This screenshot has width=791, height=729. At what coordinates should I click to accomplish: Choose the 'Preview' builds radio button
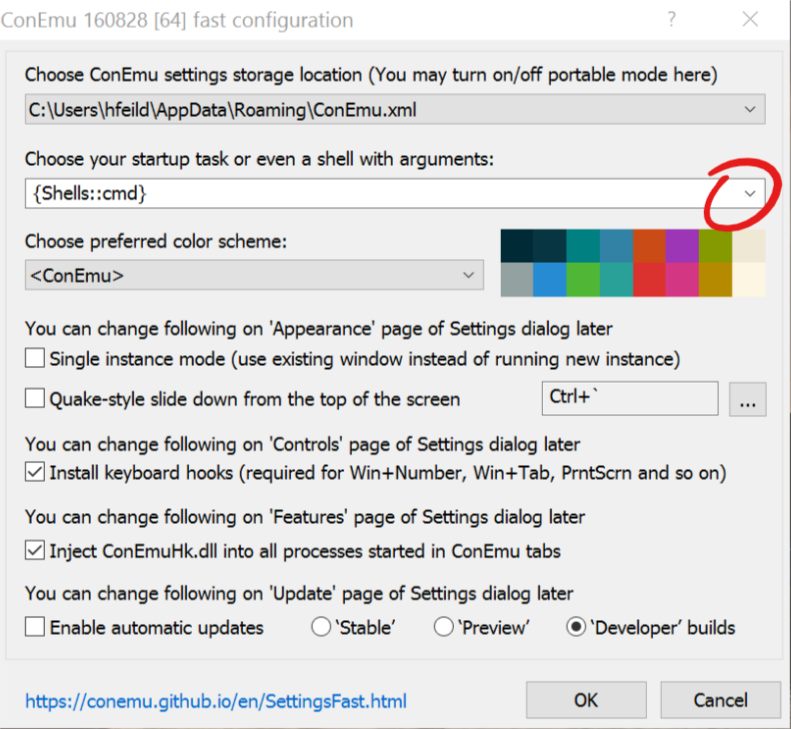(444, 628)
